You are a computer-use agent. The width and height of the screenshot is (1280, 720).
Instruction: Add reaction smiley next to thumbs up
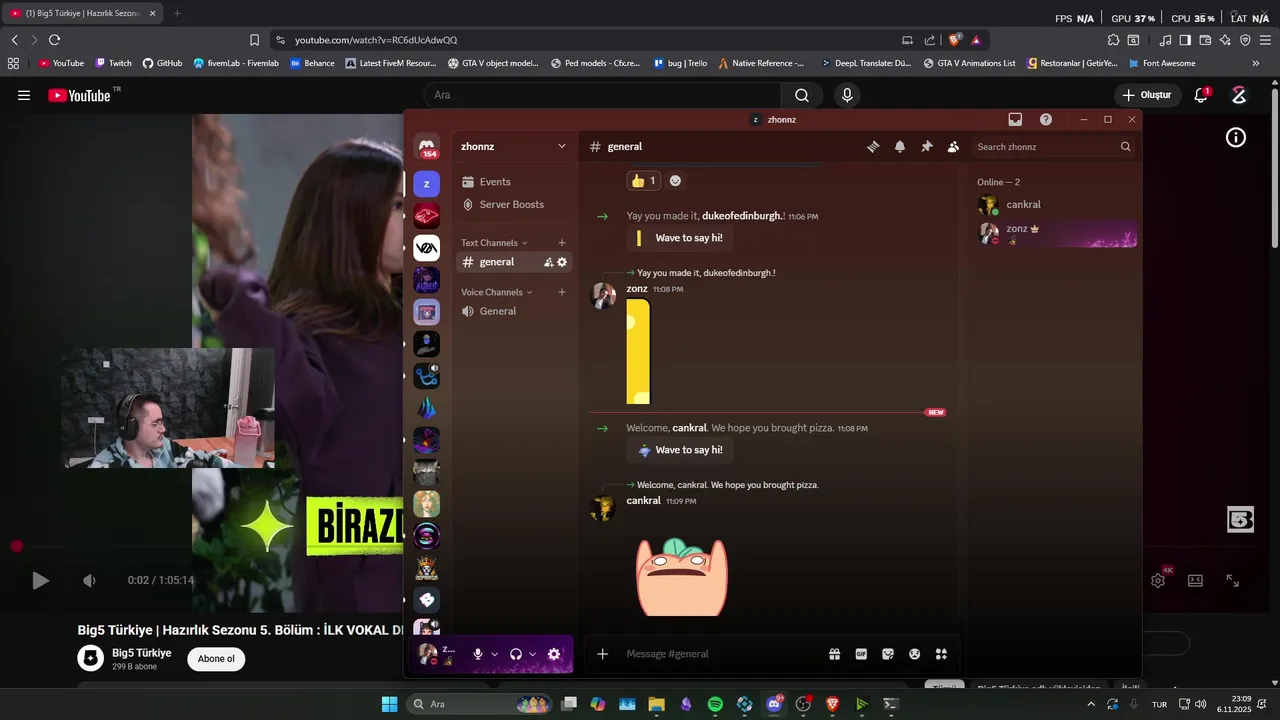pos(675,181)
